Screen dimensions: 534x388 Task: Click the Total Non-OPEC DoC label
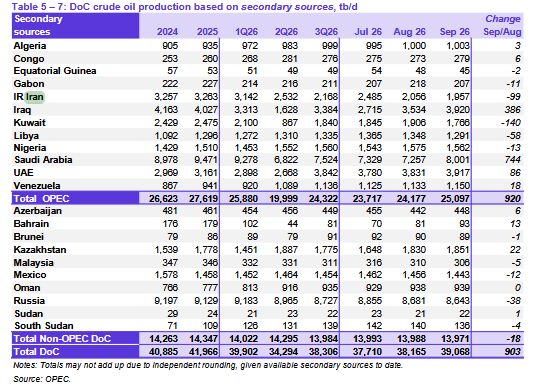(62, 339)
